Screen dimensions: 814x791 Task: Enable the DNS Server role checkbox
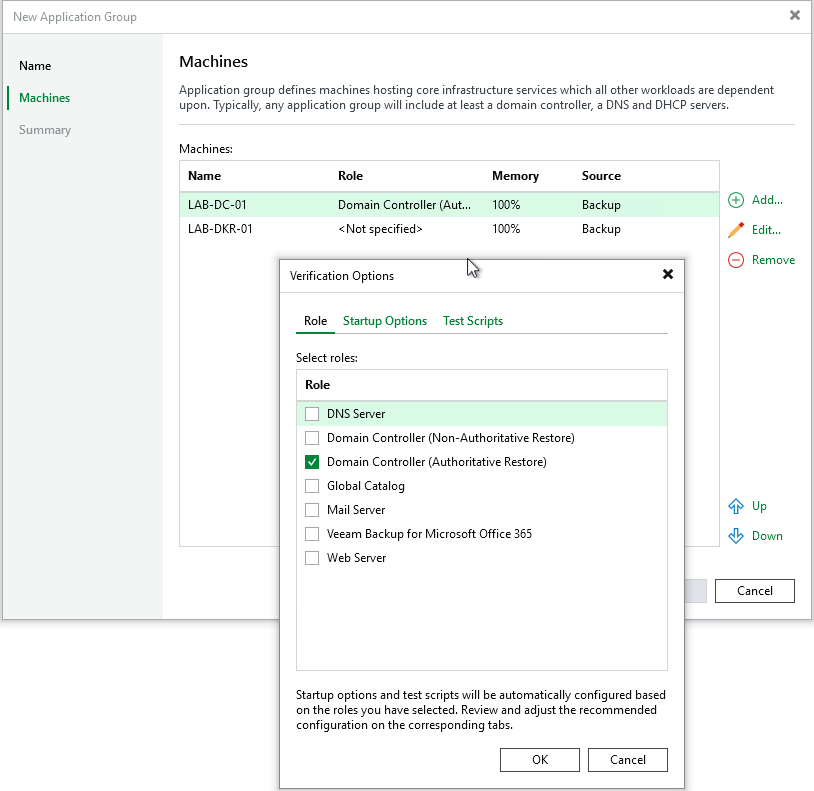point(312,414)
